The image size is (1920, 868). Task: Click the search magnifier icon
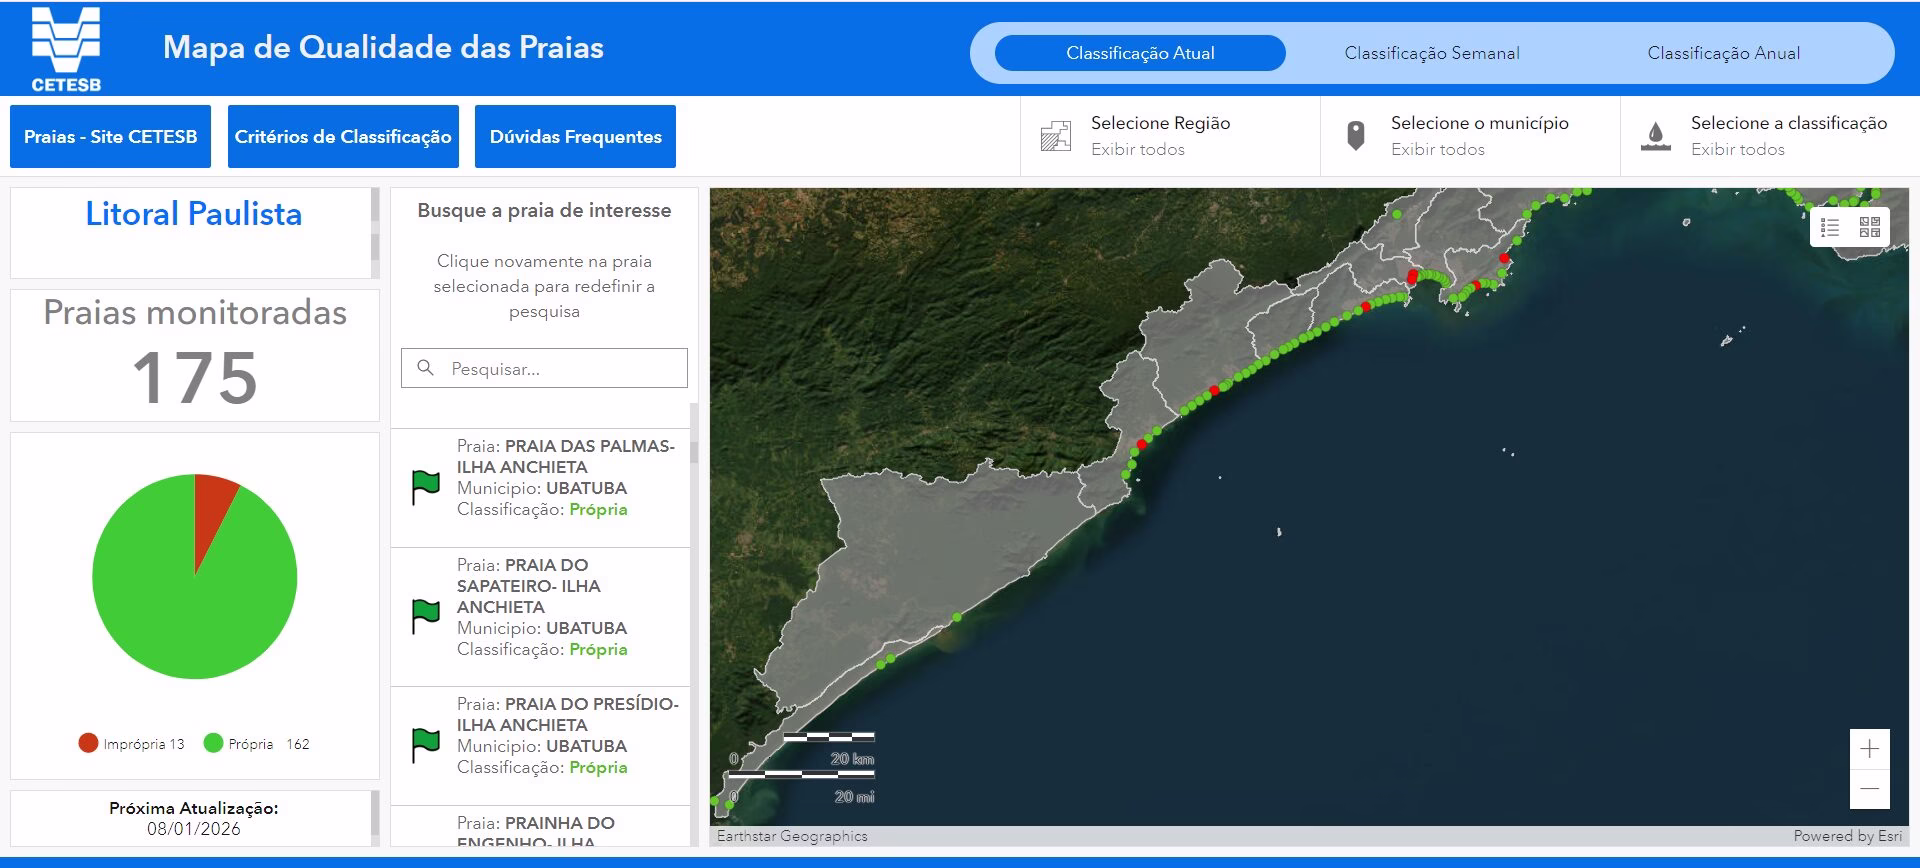[x=425, y=368]
